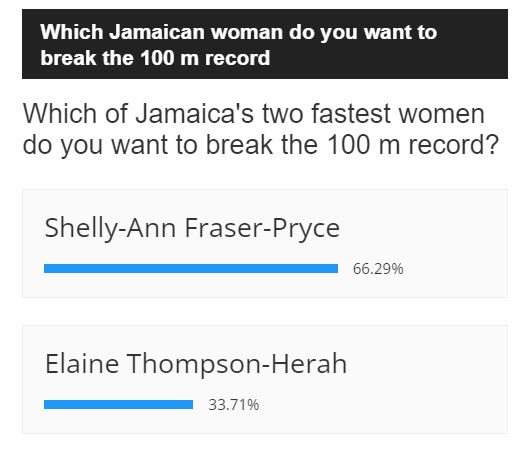Click the 33.71% percentage label
Image resolution: width=514 pixels, height=460 pixels.
click(234, 405)
